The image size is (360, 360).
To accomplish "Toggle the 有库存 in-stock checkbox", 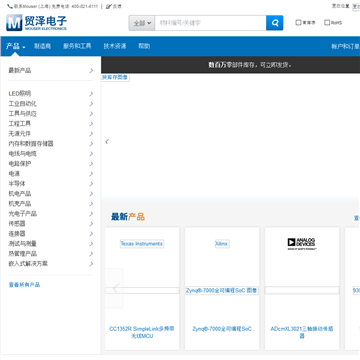I will click(x=298, y=23).
